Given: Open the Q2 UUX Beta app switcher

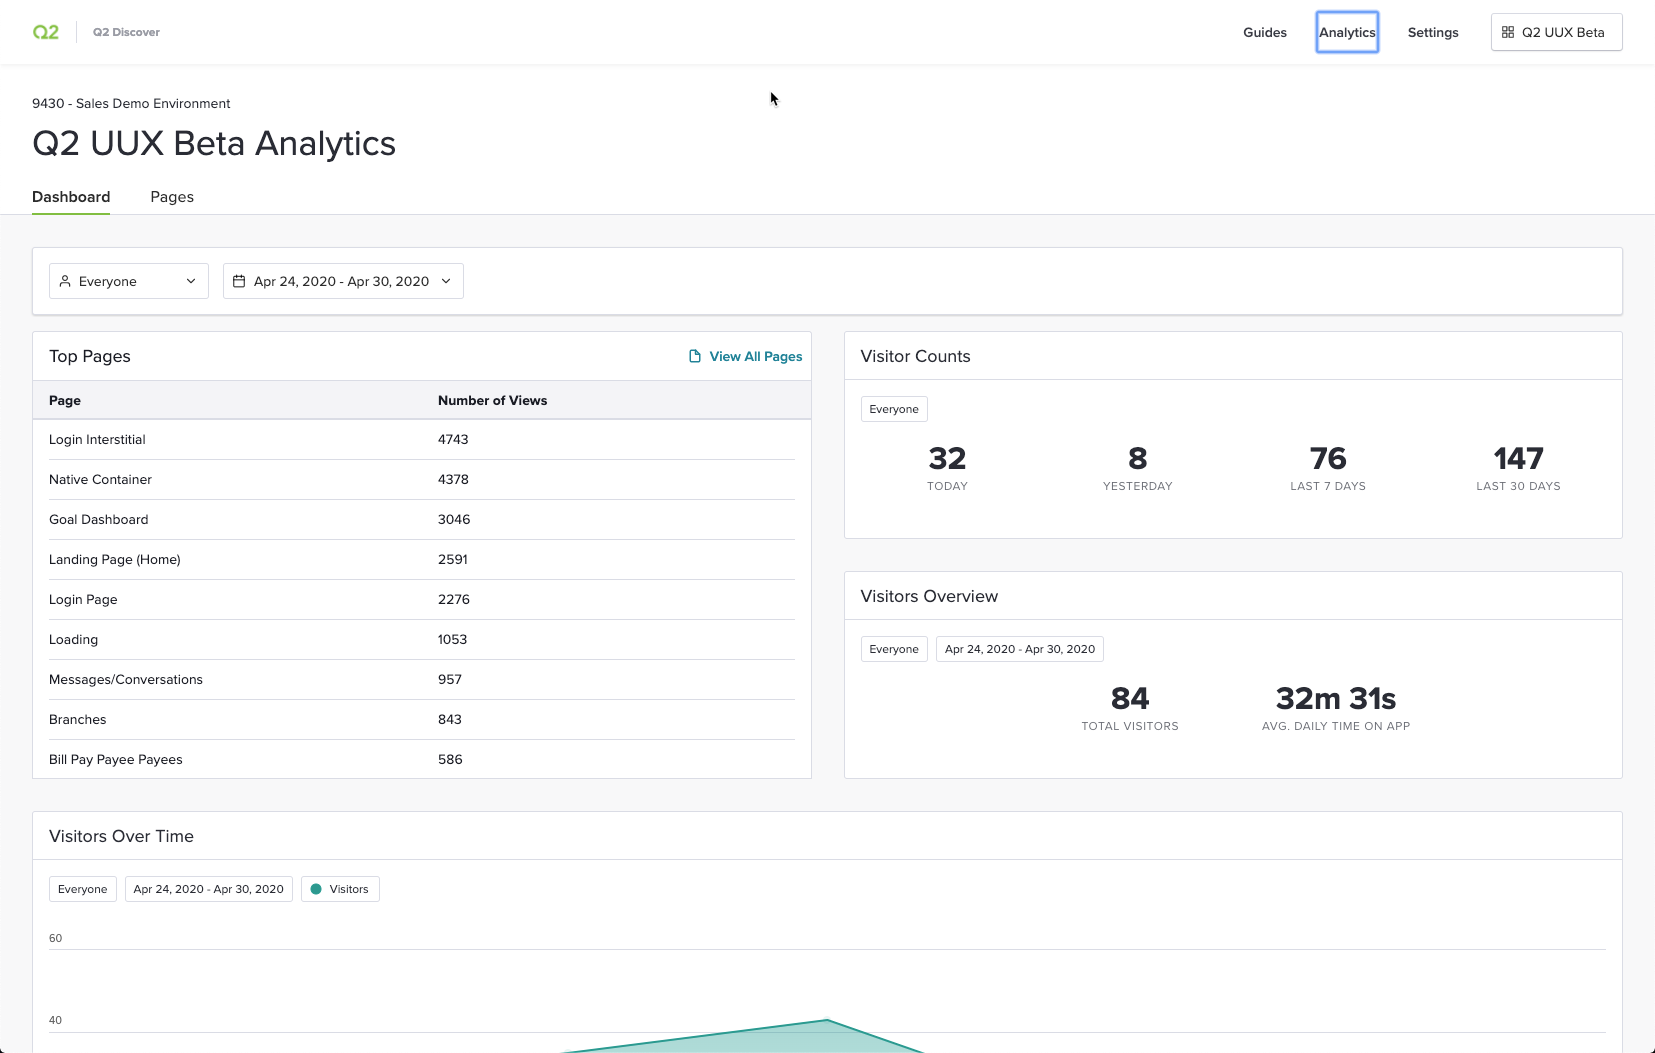Looking at the screenshot, I should [1556, 32].
